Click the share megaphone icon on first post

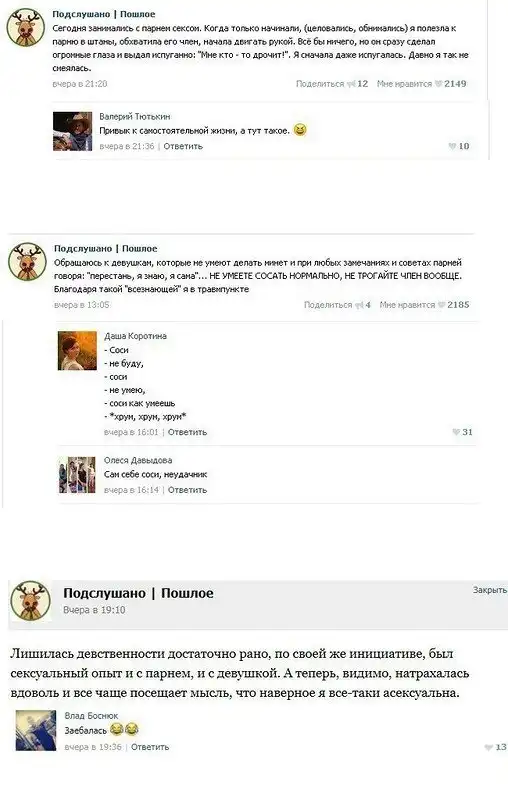coord(351,84)
